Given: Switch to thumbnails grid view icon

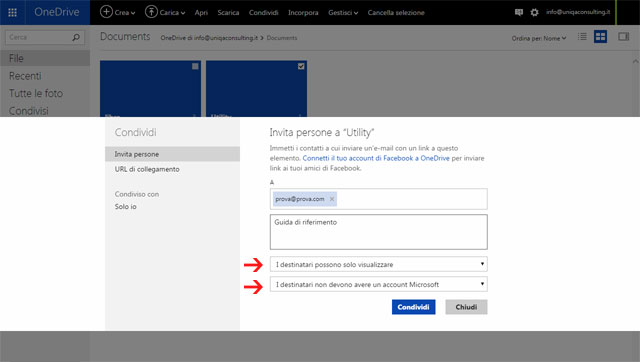Looking at the screenshot, I should (x=600, y=37).
